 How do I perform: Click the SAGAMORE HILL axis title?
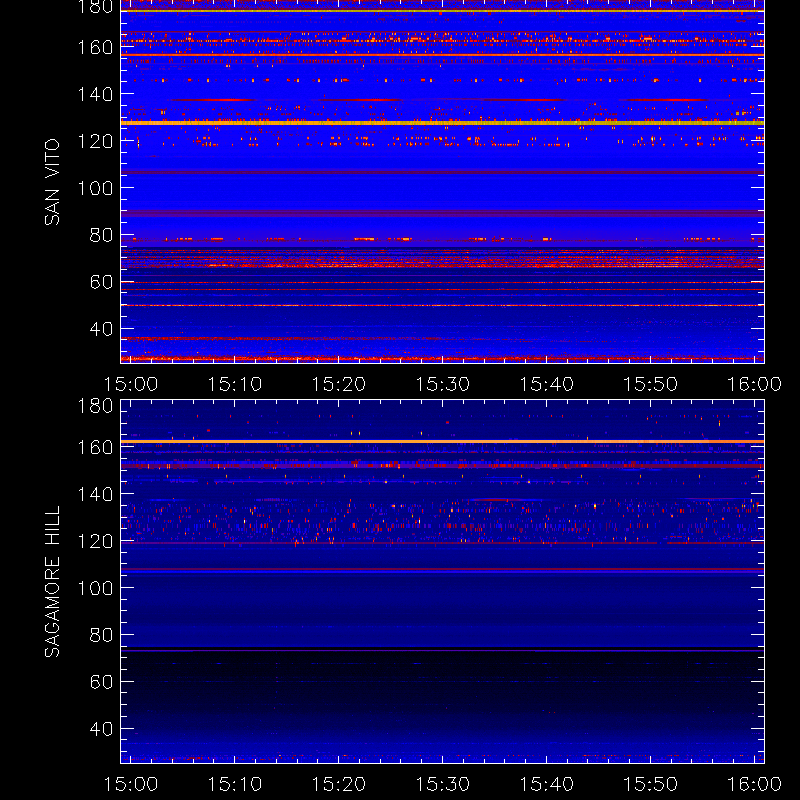coord(52,582)
